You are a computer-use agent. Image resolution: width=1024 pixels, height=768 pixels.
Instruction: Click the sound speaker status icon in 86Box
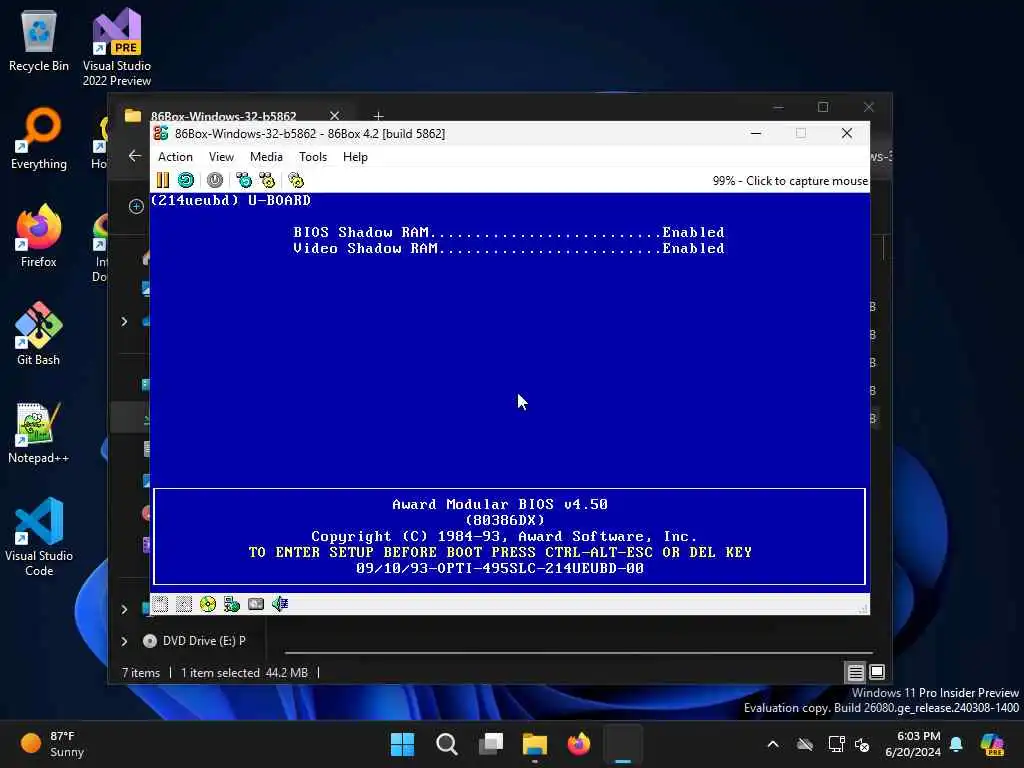point(280,604)
